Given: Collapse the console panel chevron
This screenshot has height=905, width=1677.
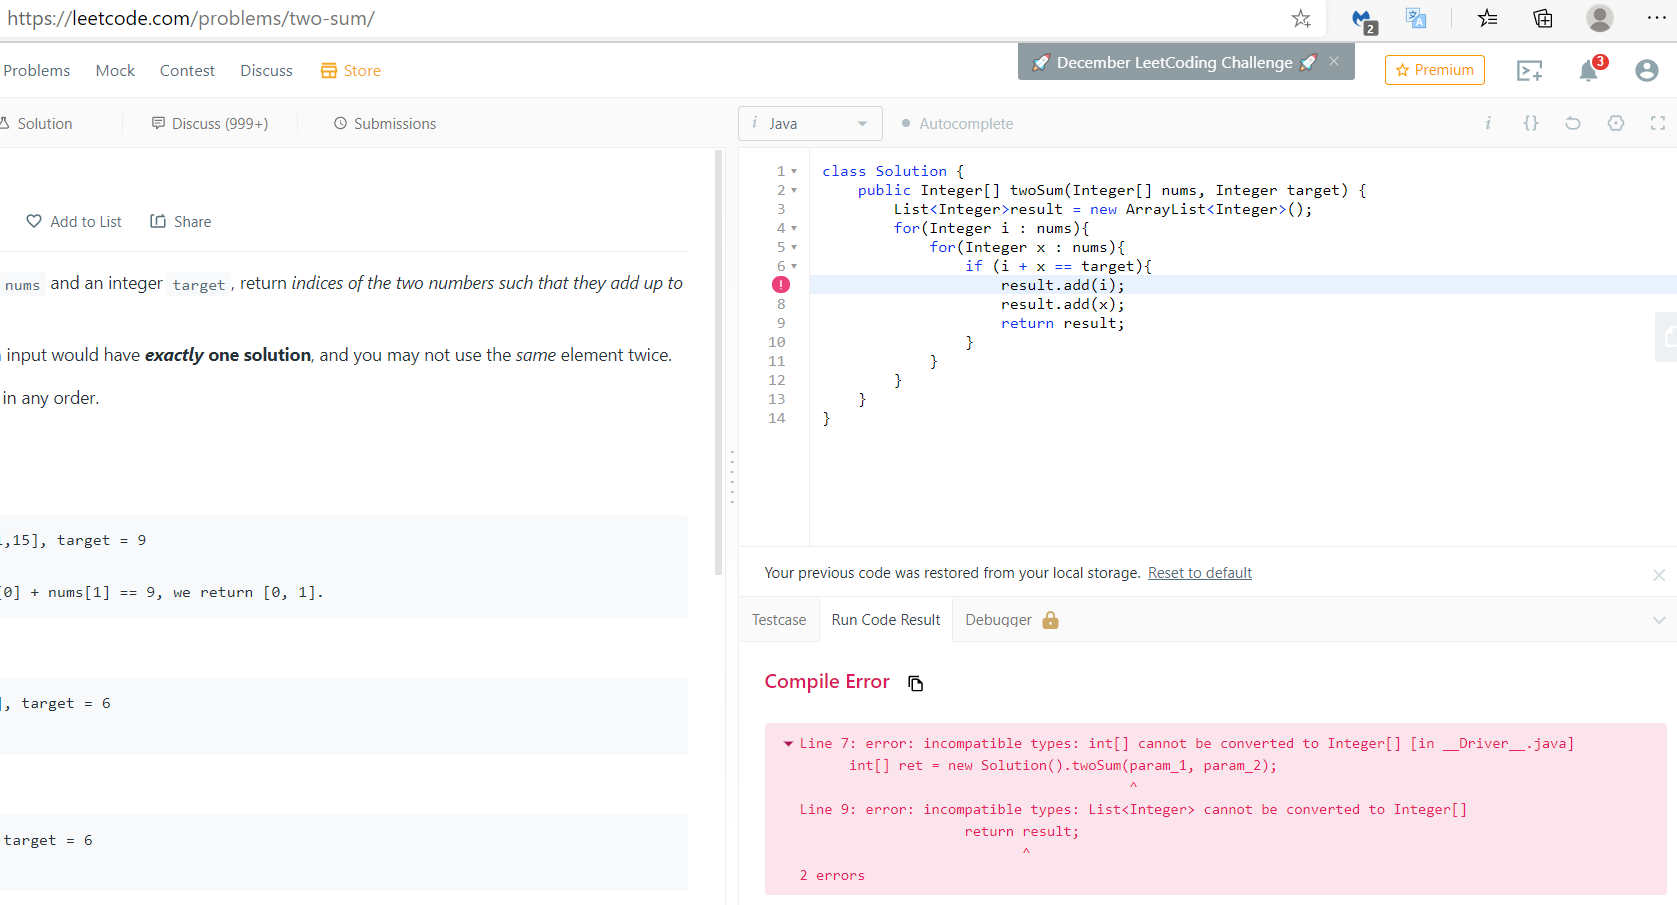Looking at the screenshot, I should tap(1659, 620).
